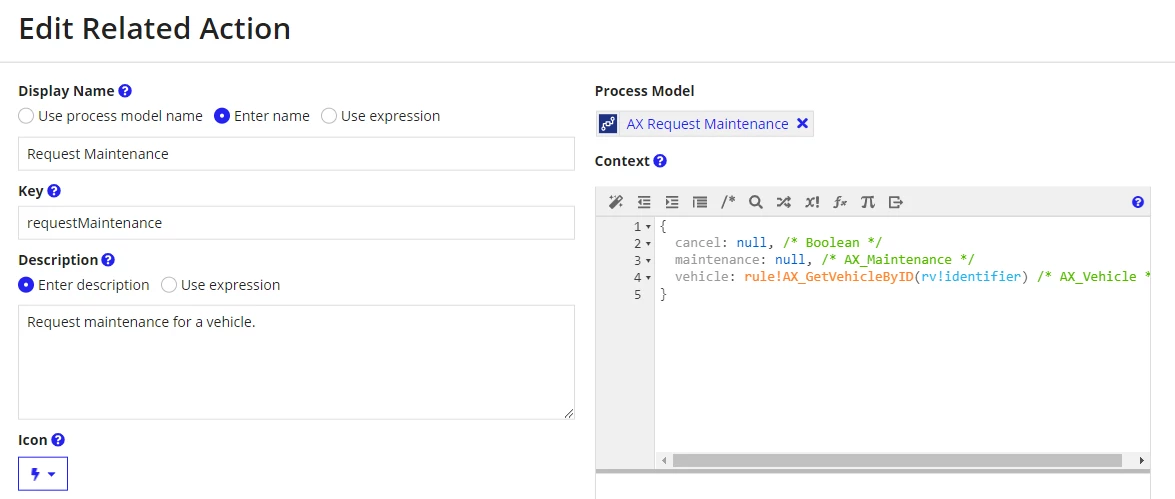Click the Description text area
This screenshot has width=1175, height=499.
[296, 362]
